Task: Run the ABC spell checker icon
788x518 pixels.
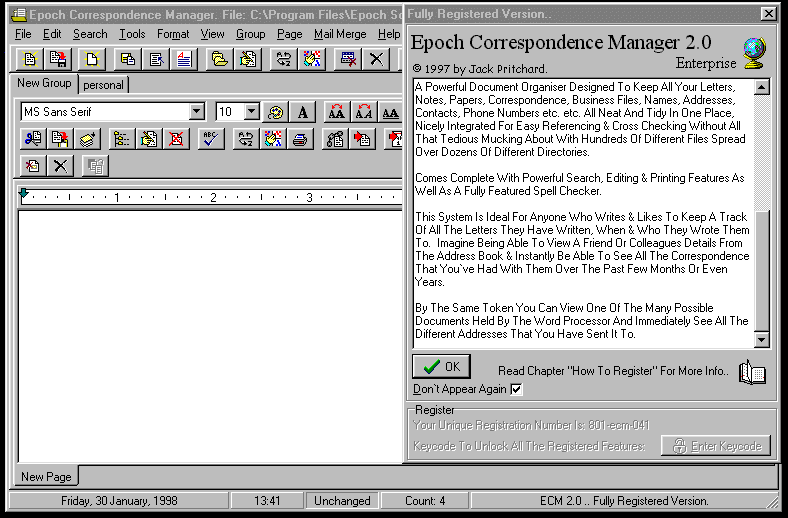Action: click(211, 139)
